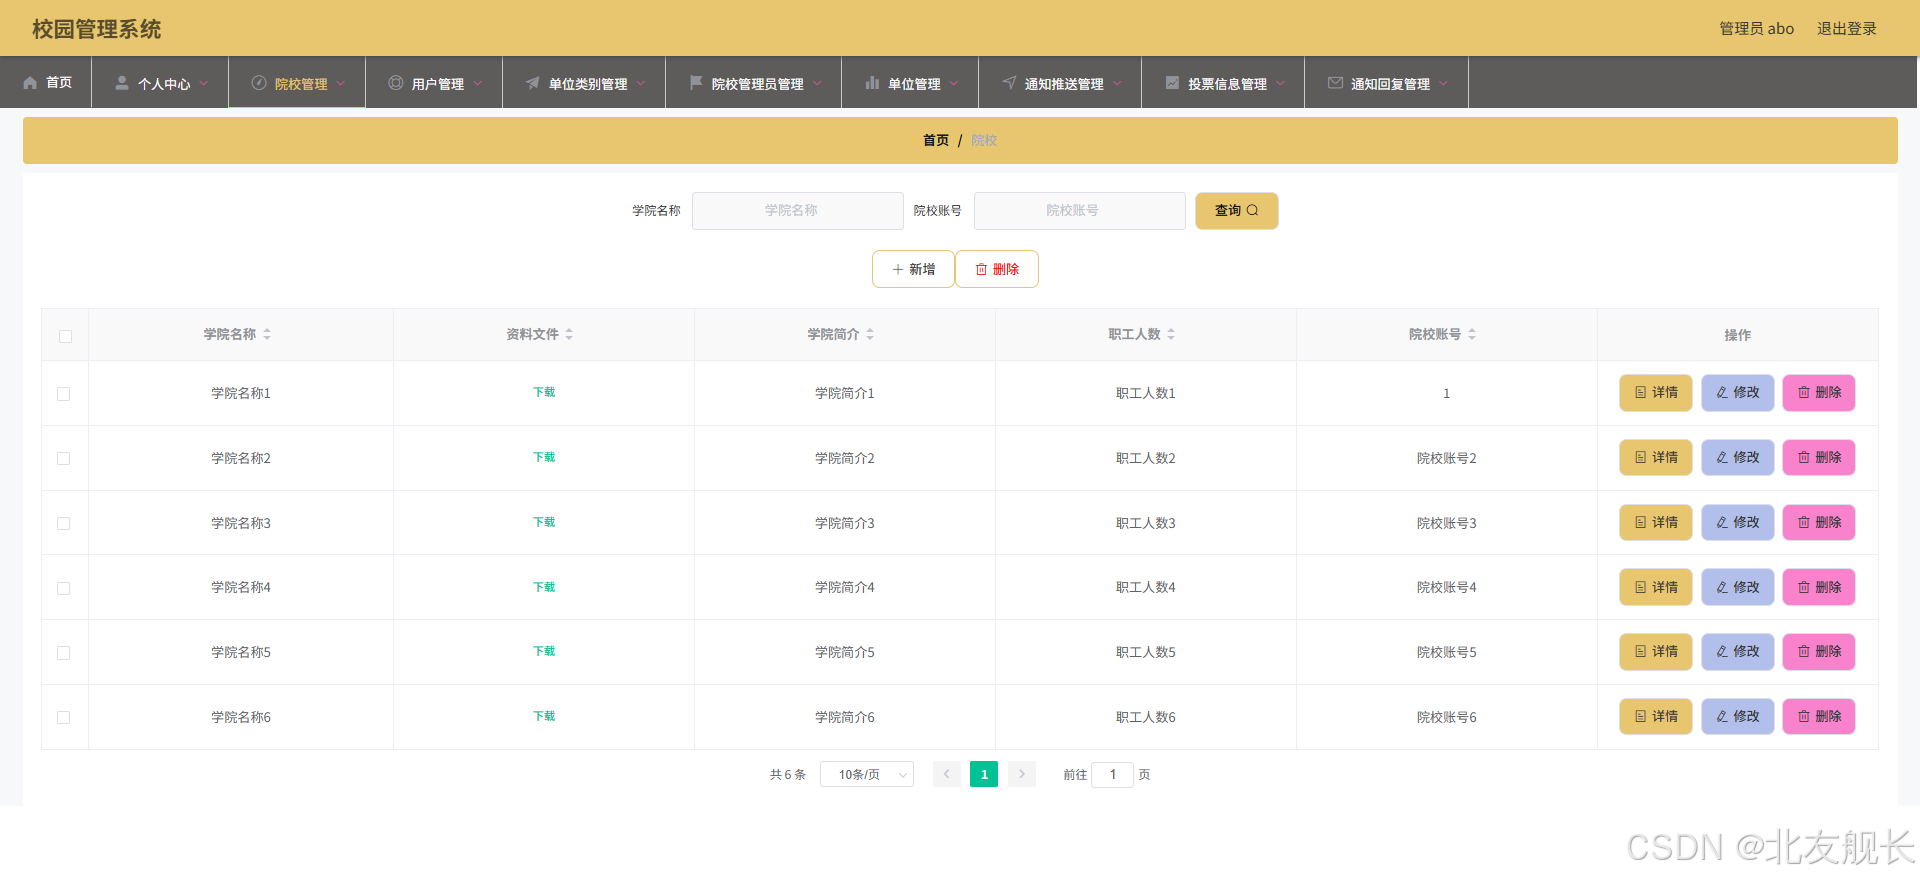Open the 用户管理 menu item
1920x879 pixels.
pos(434,82)
